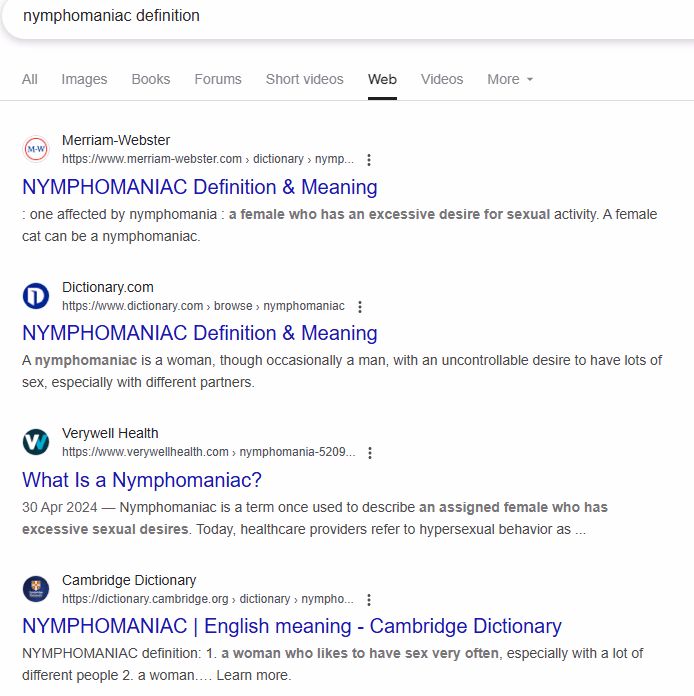Click the Cambridge Dictionary favicon logo
This screenshot has width=694, height=696.
pyautogui.click(x=36, y=589)
